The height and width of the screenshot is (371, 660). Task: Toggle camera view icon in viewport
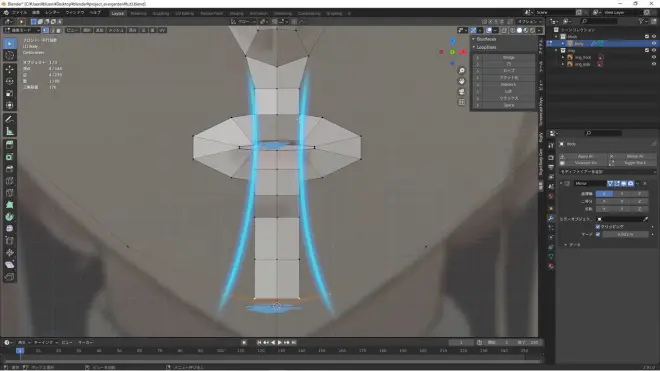tap(462, 91)
